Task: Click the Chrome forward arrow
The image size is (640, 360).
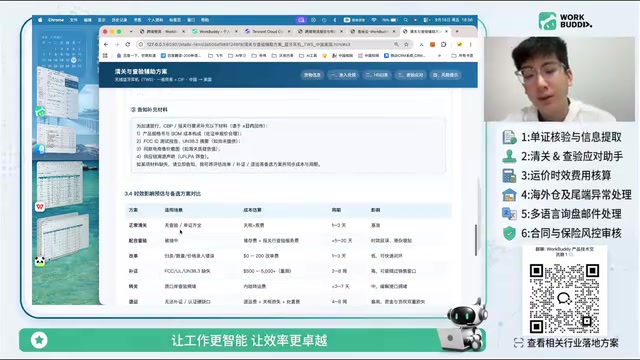Action: pos(117,44)
